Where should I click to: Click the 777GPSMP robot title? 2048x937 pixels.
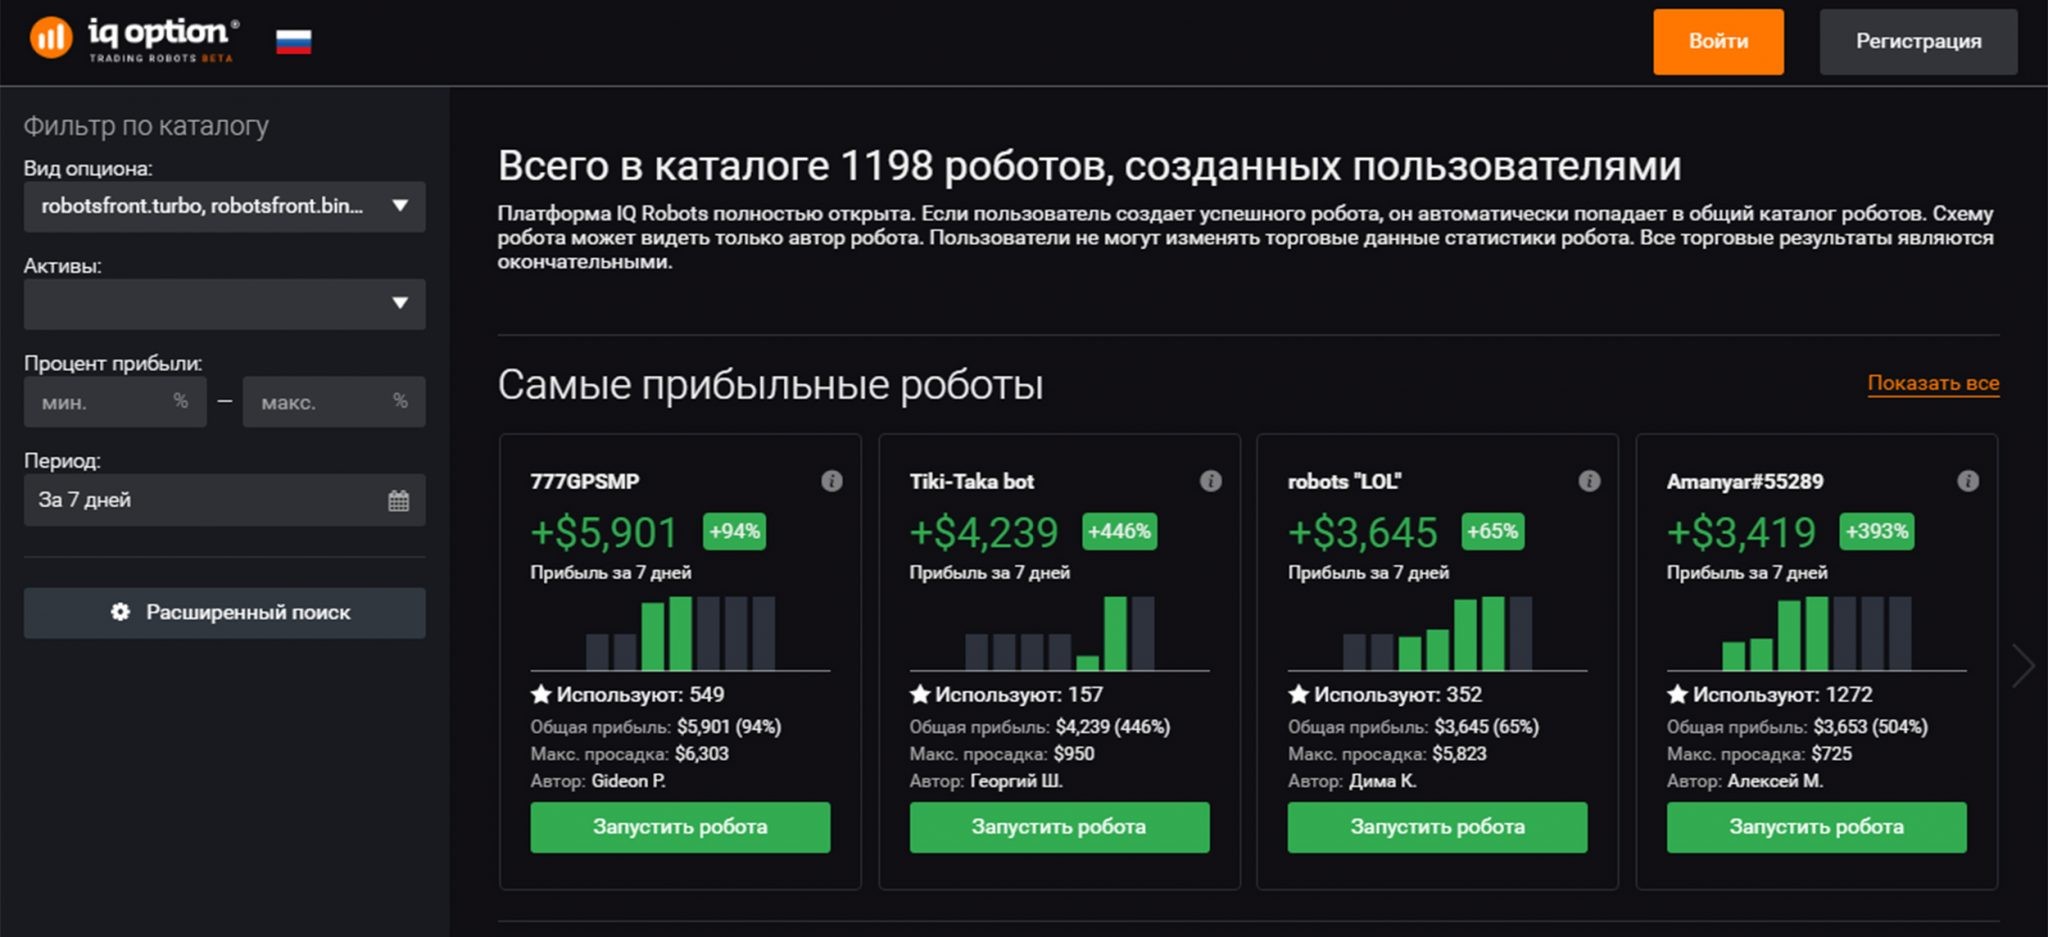[x=585, y=481]
